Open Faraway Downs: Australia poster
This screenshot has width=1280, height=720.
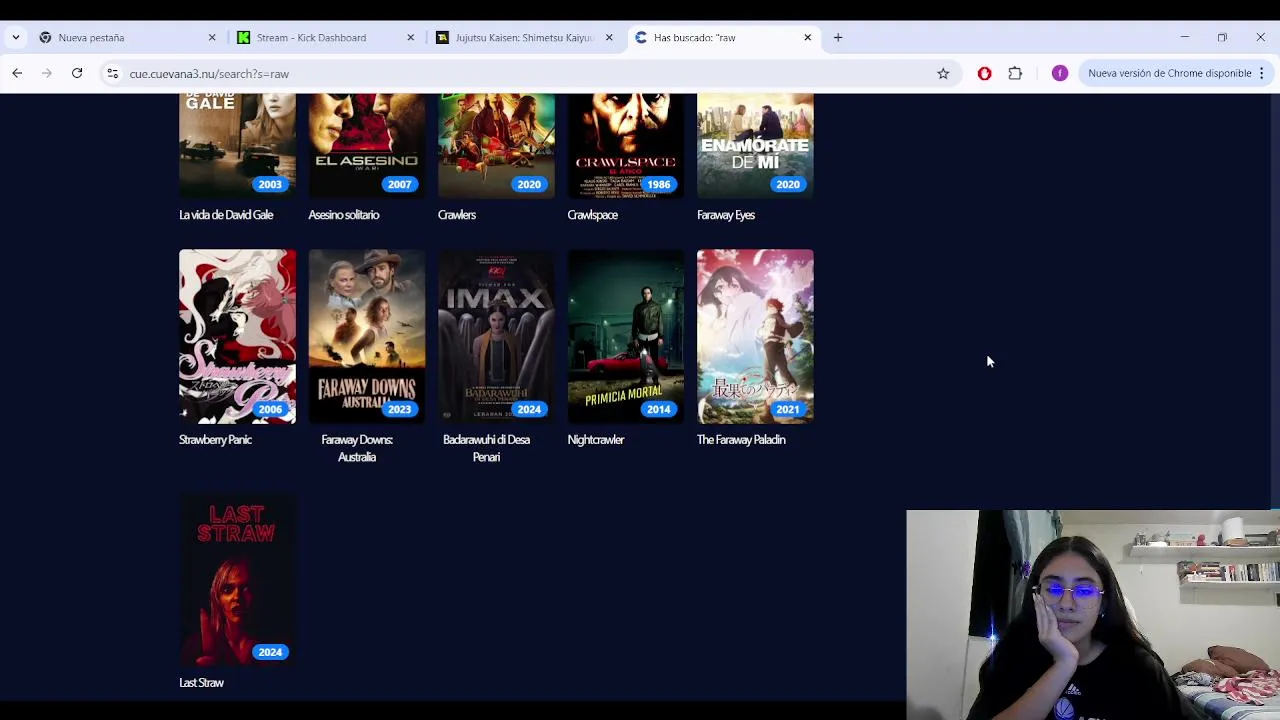coord(367,336)
